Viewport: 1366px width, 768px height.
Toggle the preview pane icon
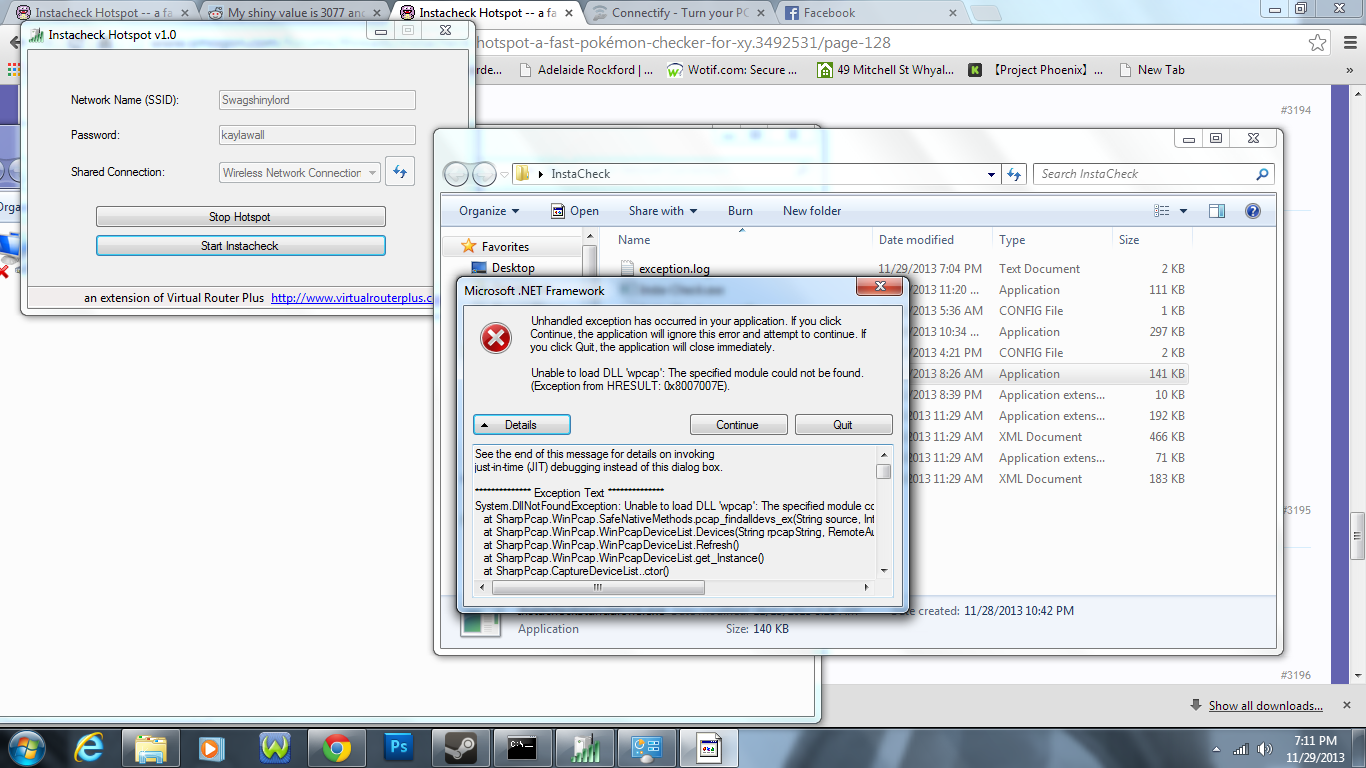pos(1217,211)
